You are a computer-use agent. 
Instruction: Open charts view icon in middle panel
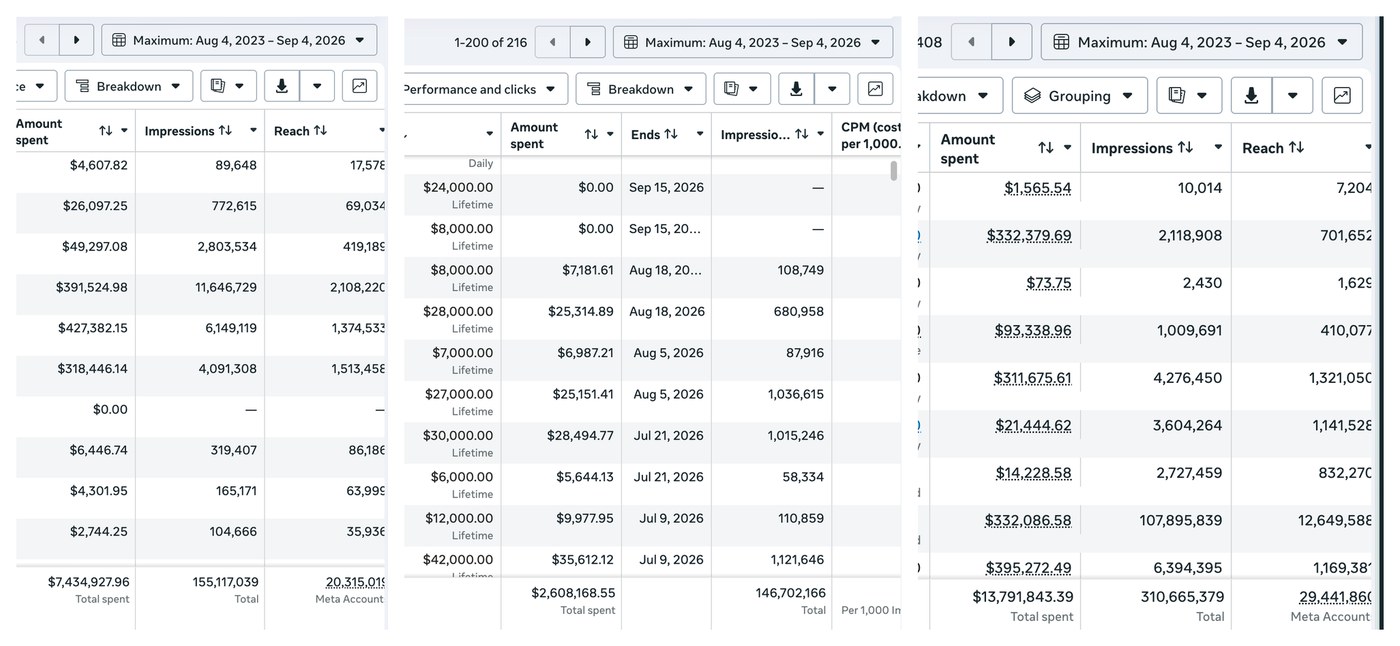tap(875, 89)
